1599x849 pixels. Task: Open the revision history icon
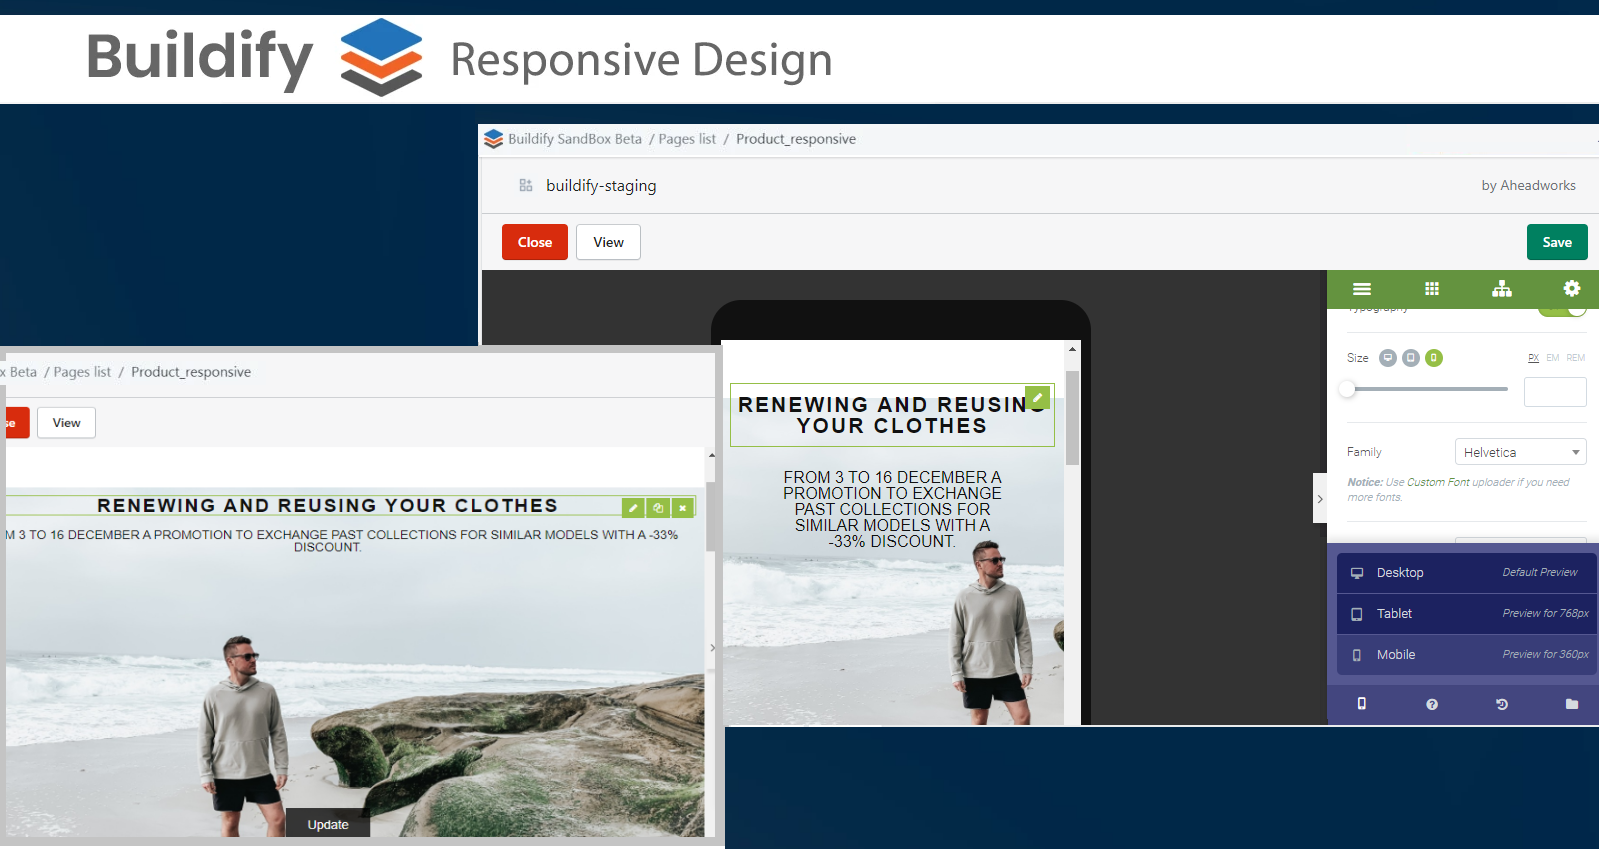pos(1501,704)
